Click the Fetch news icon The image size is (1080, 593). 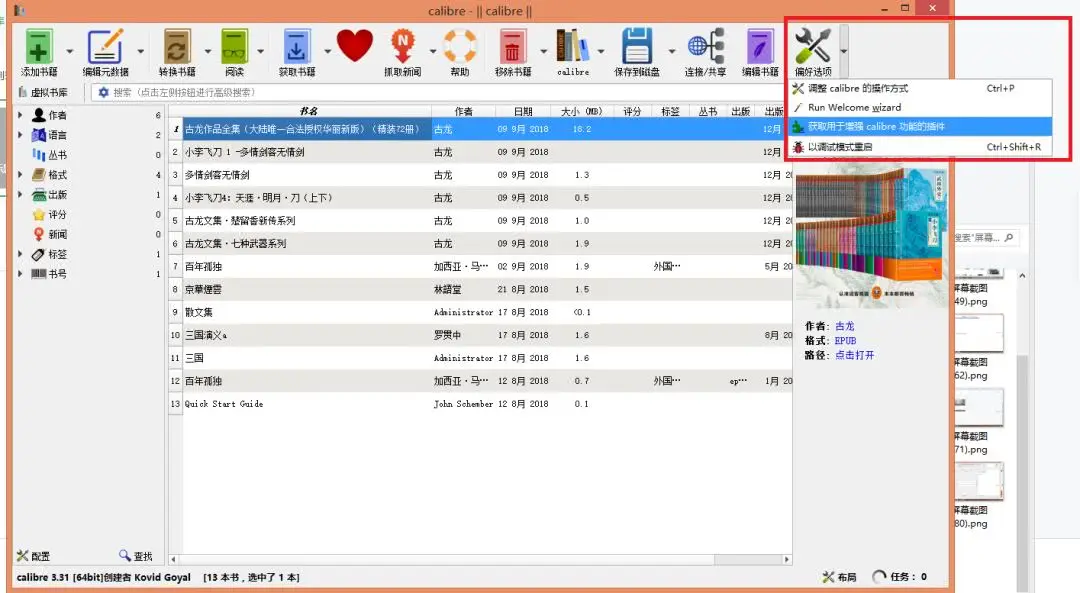tap(403, 47)
